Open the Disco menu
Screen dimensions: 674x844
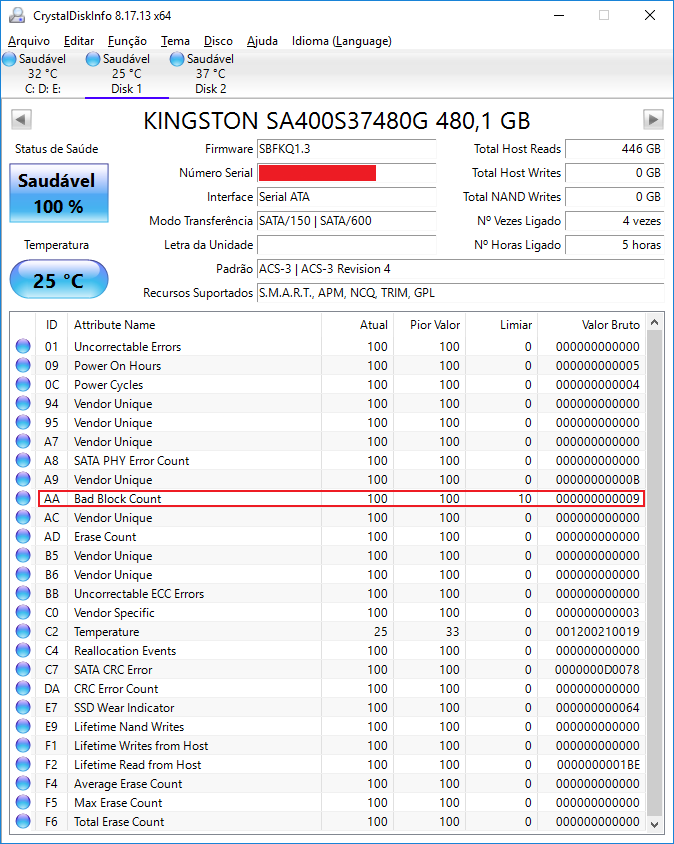(x=218, y=41)
